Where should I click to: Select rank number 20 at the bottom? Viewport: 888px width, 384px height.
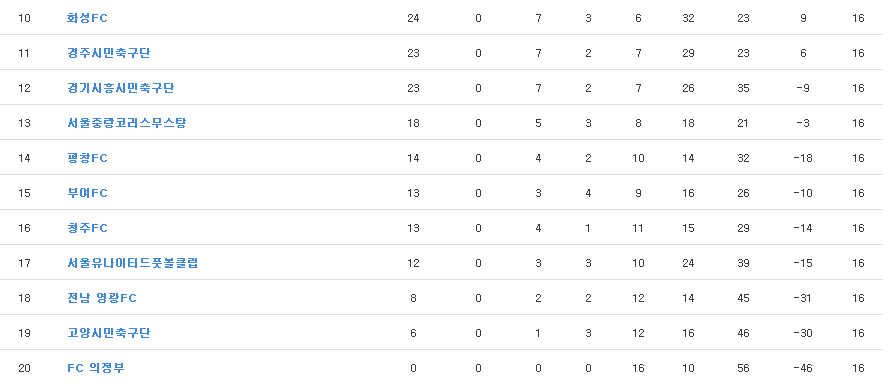pyautogui.click(x=24, y=368)
